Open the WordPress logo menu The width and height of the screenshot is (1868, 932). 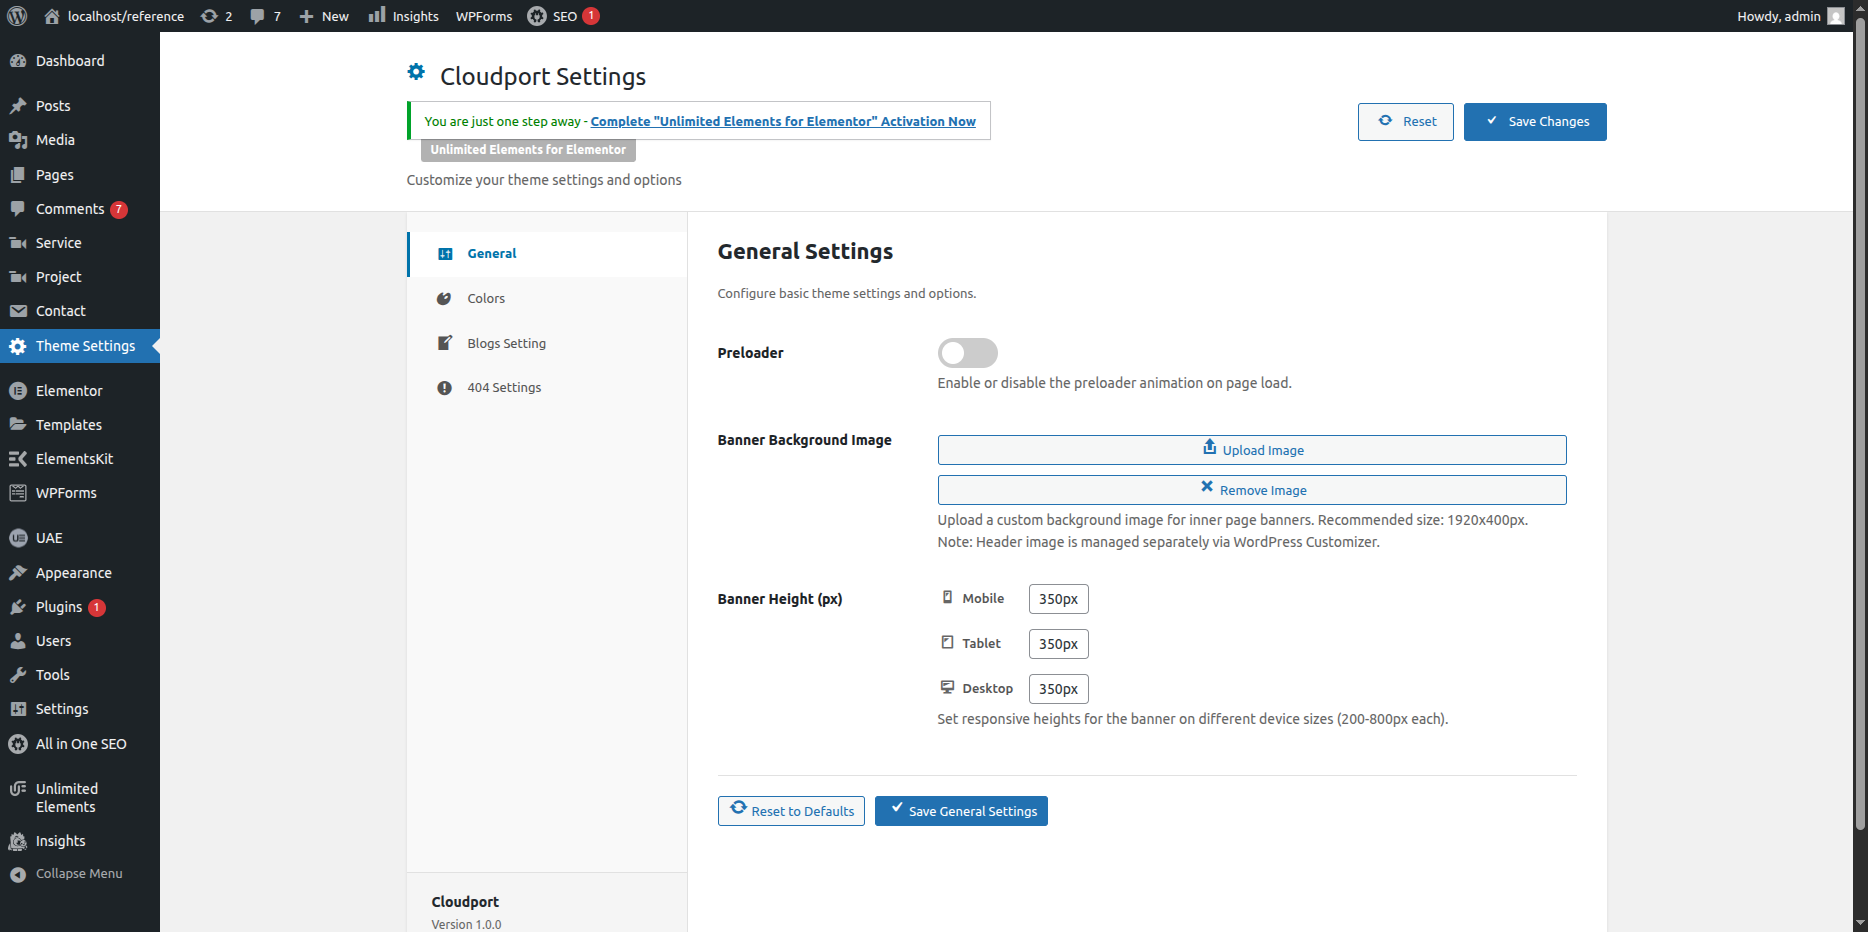click(x=17, y=16)
